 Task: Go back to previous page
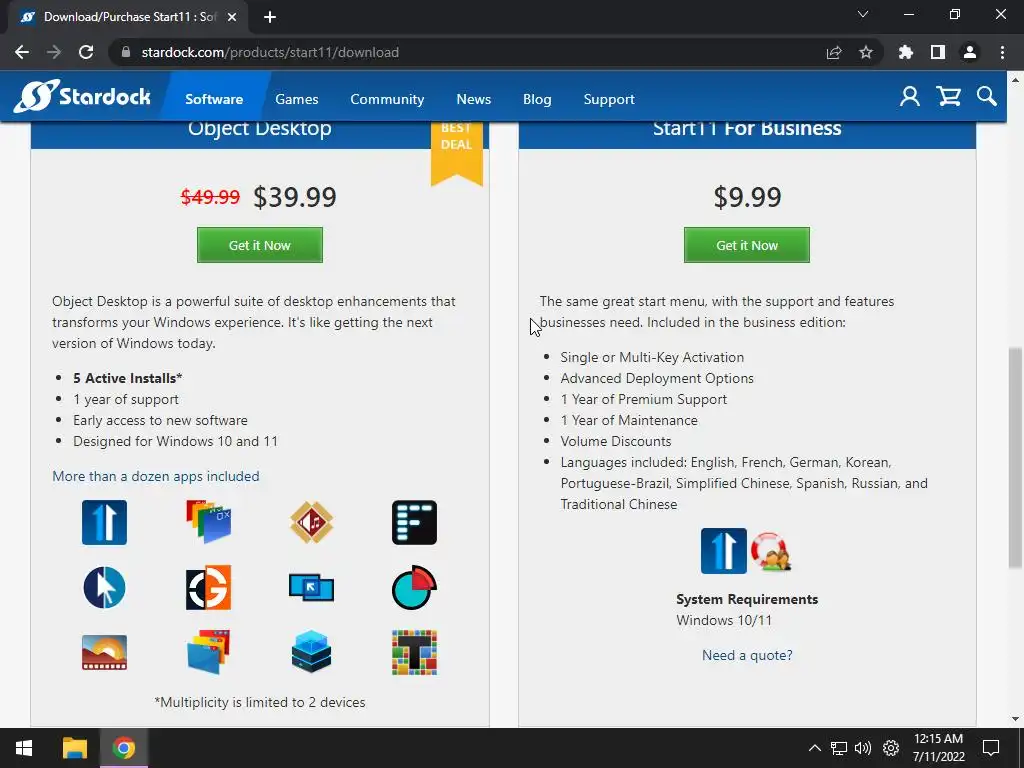tap(22, 52)
